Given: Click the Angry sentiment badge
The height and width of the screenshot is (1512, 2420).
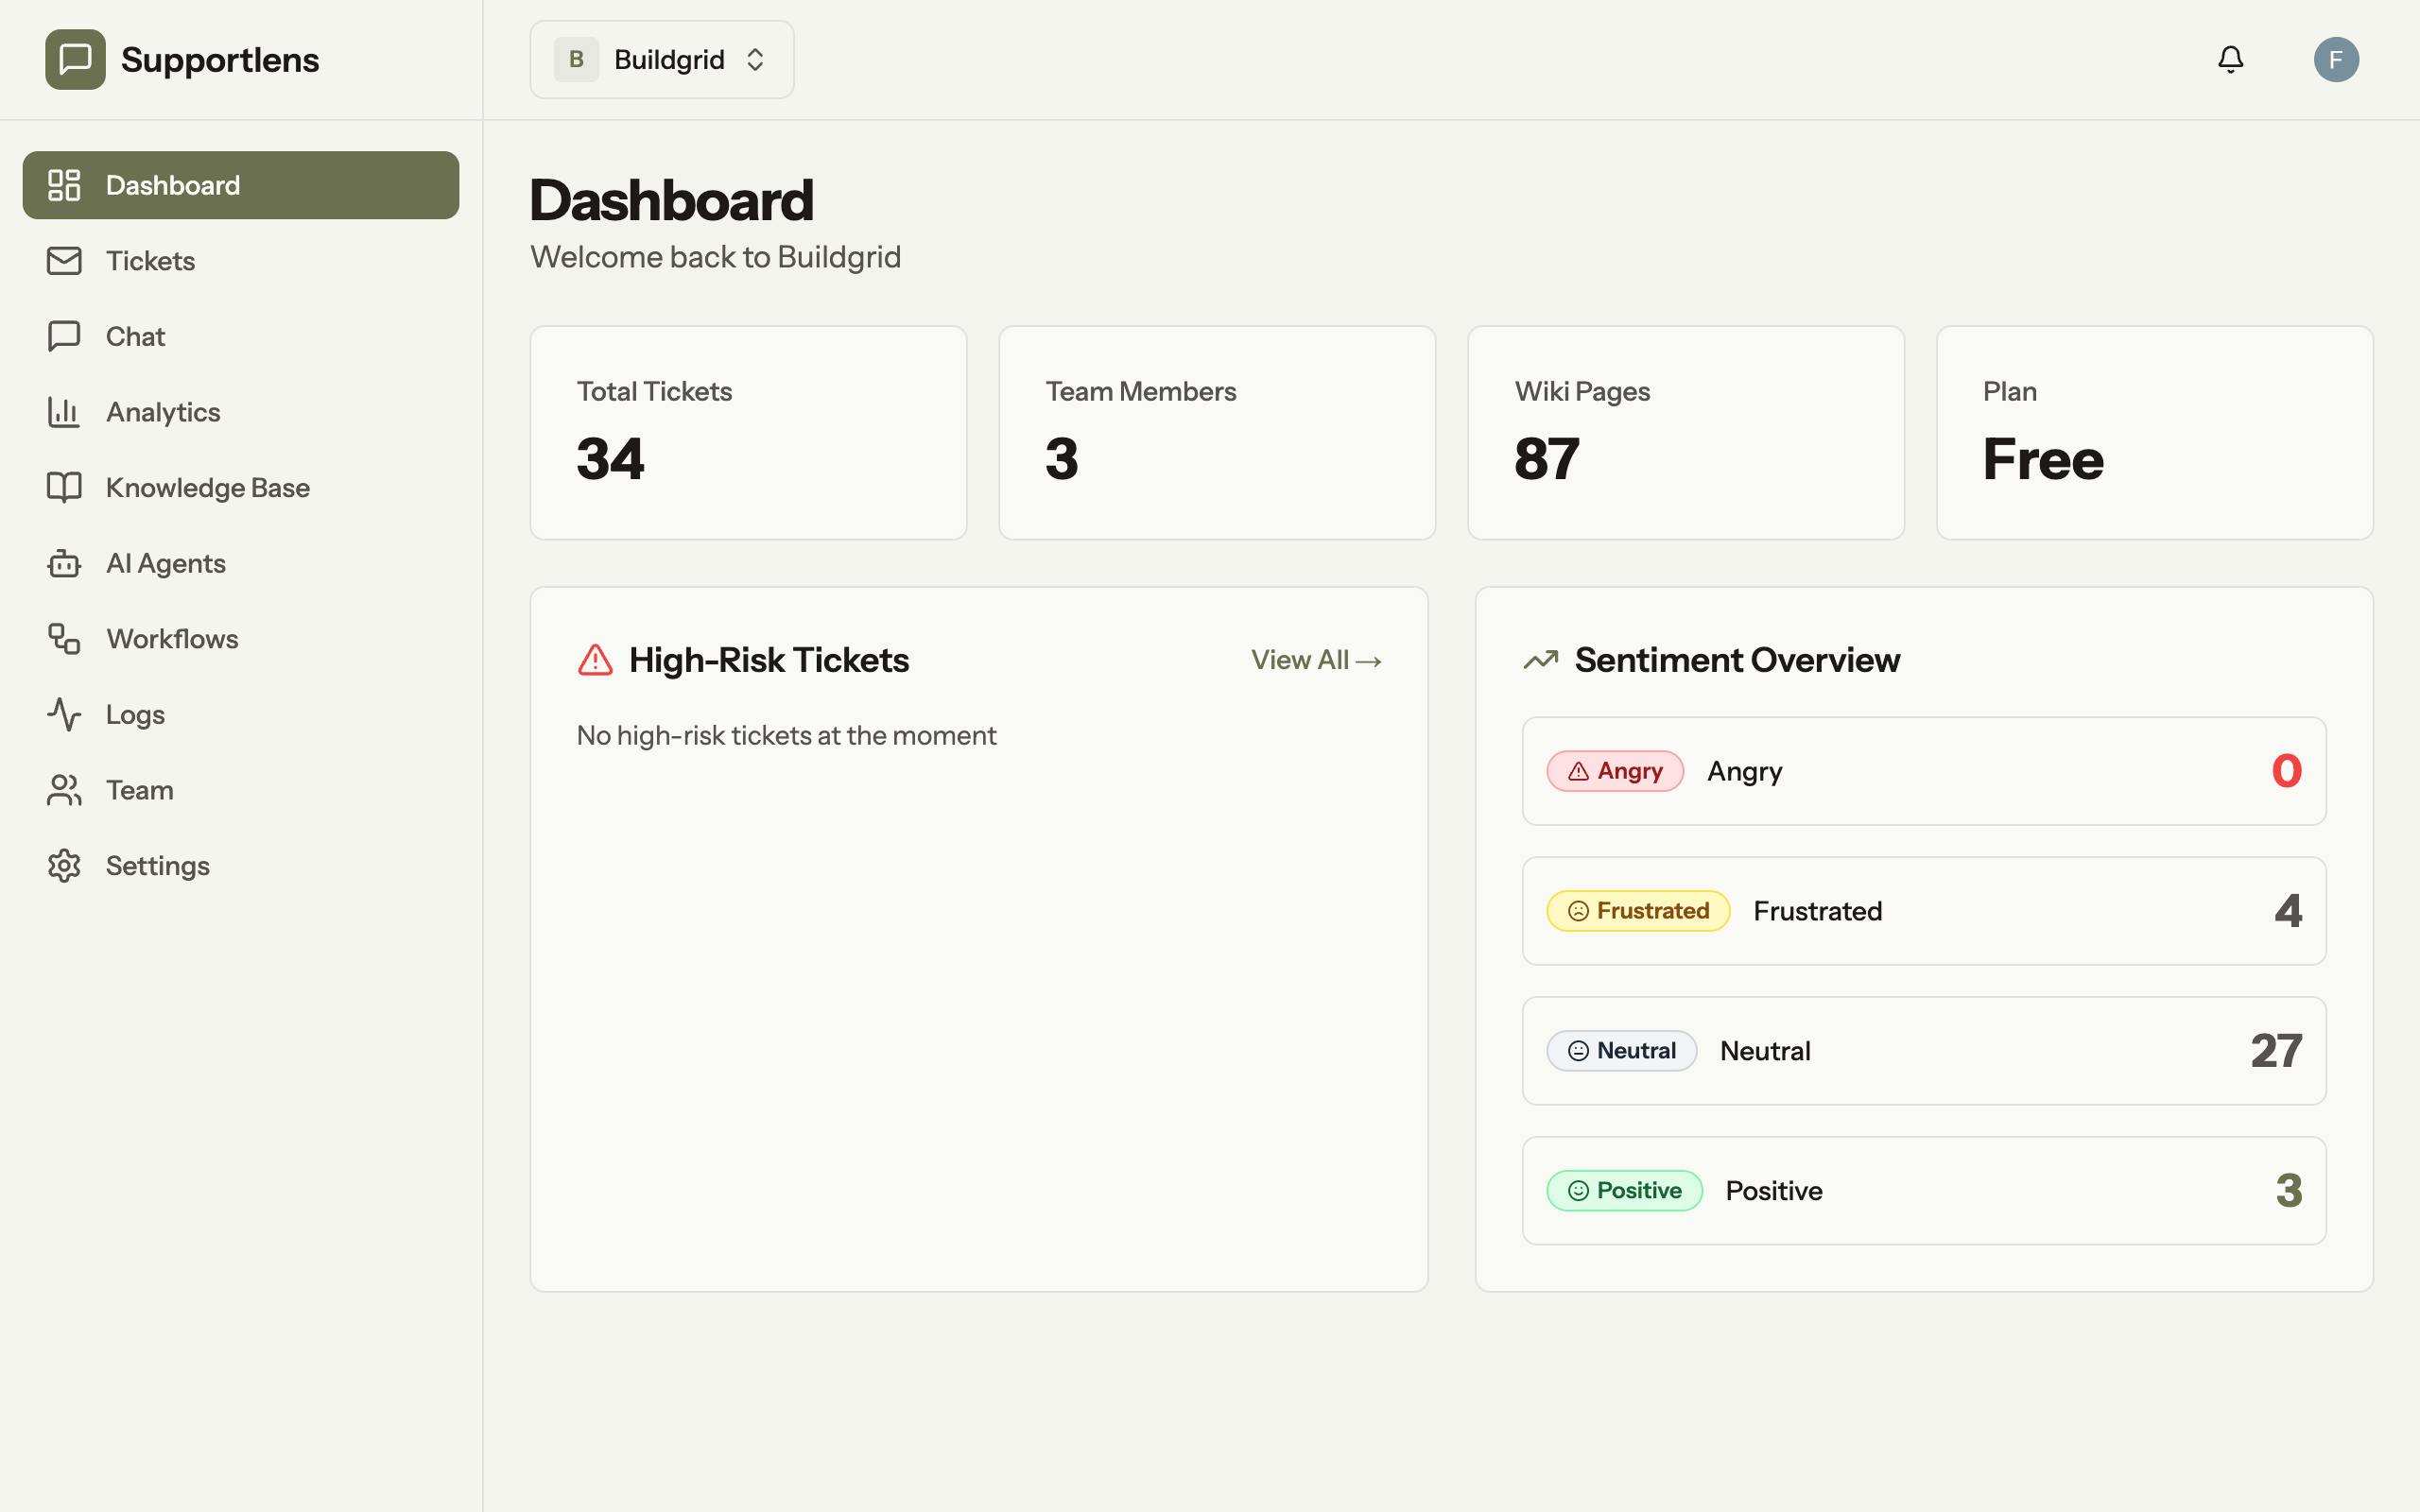Looking at the screenshot, I should 1614,771.
